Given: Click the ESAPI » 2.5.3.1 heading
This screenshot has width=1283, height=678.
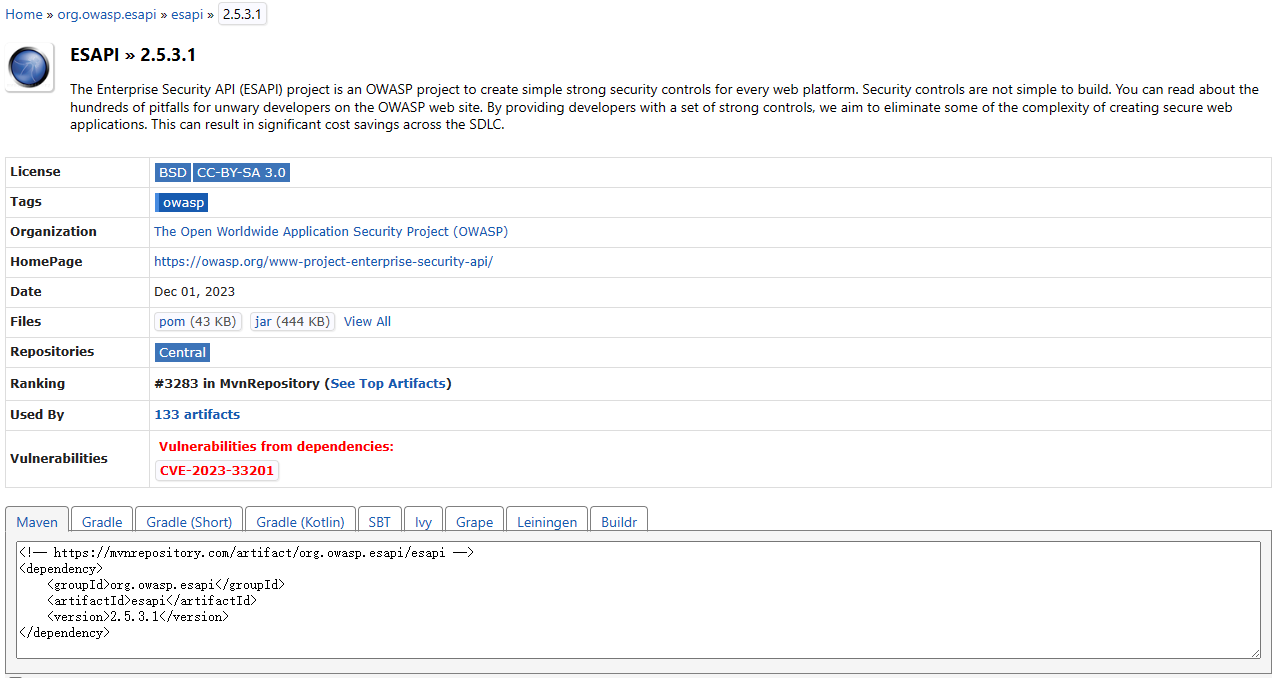Looking at the screenshot, I should coord(133,54).
